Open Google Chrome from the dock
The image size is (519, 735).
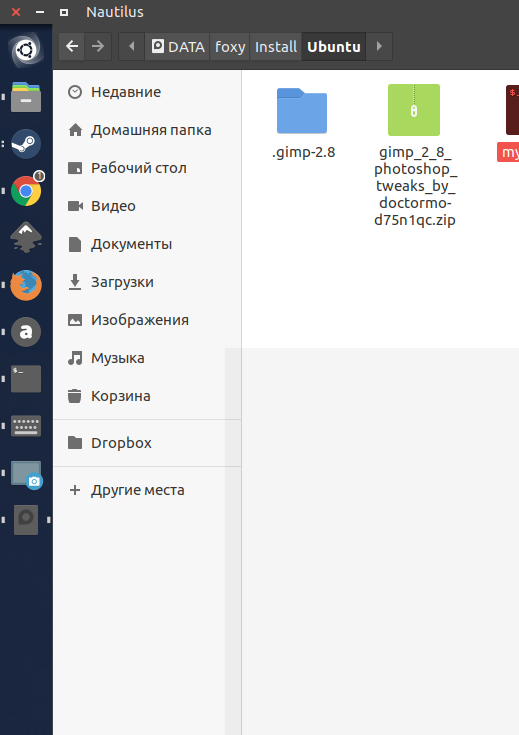point(27,190)
